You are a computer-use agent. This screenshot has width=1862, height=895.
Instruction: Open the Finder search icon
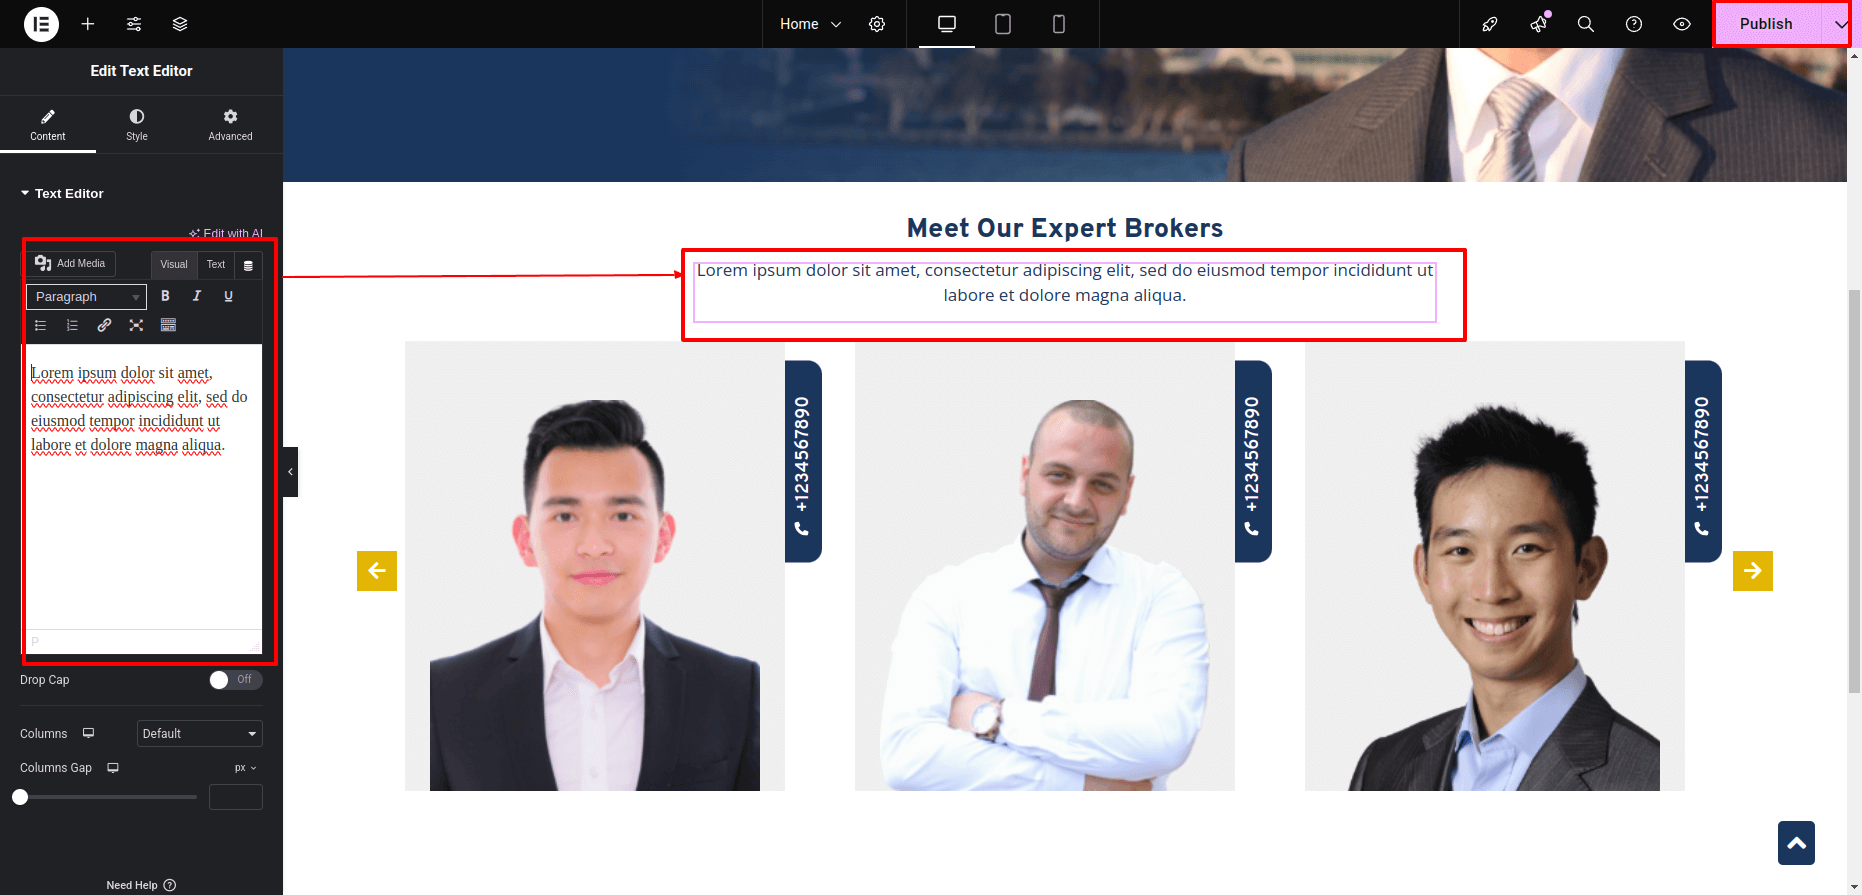pyautogui.click(x=1586, y=24)
